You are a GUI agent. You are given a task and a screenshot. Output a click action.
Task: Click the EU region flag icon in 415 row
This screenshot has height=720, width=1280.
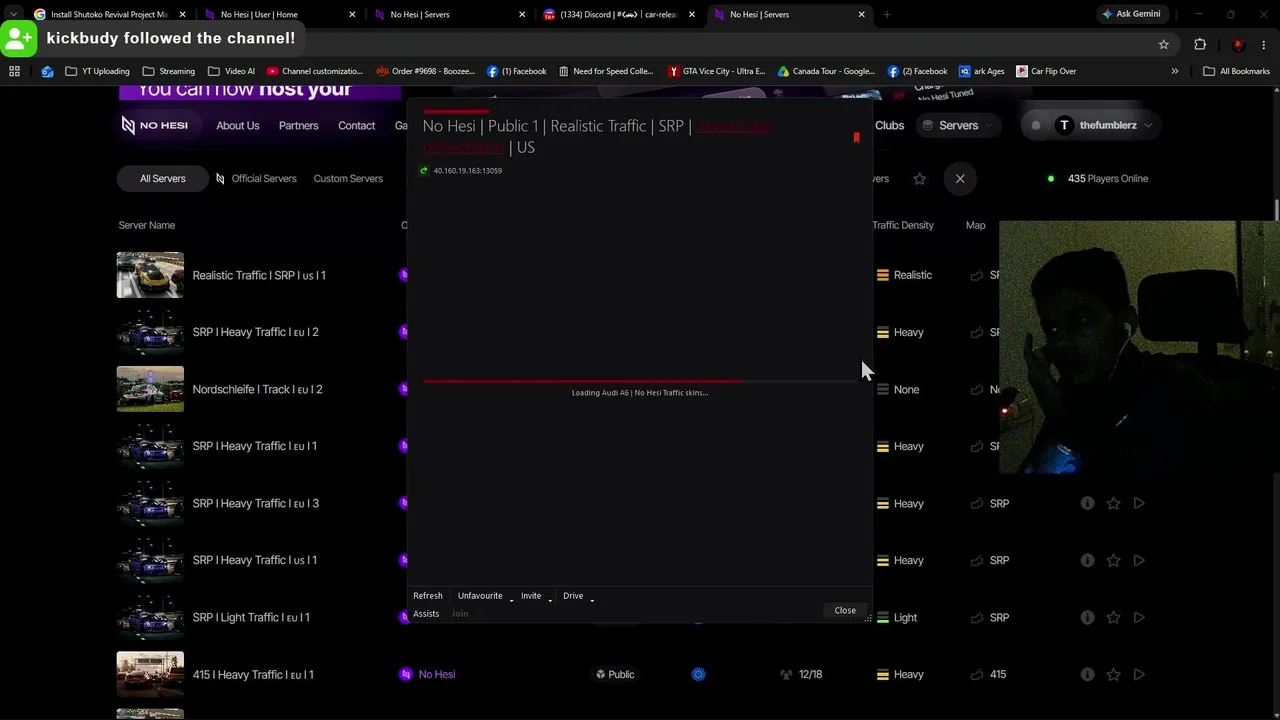(698, 674)
